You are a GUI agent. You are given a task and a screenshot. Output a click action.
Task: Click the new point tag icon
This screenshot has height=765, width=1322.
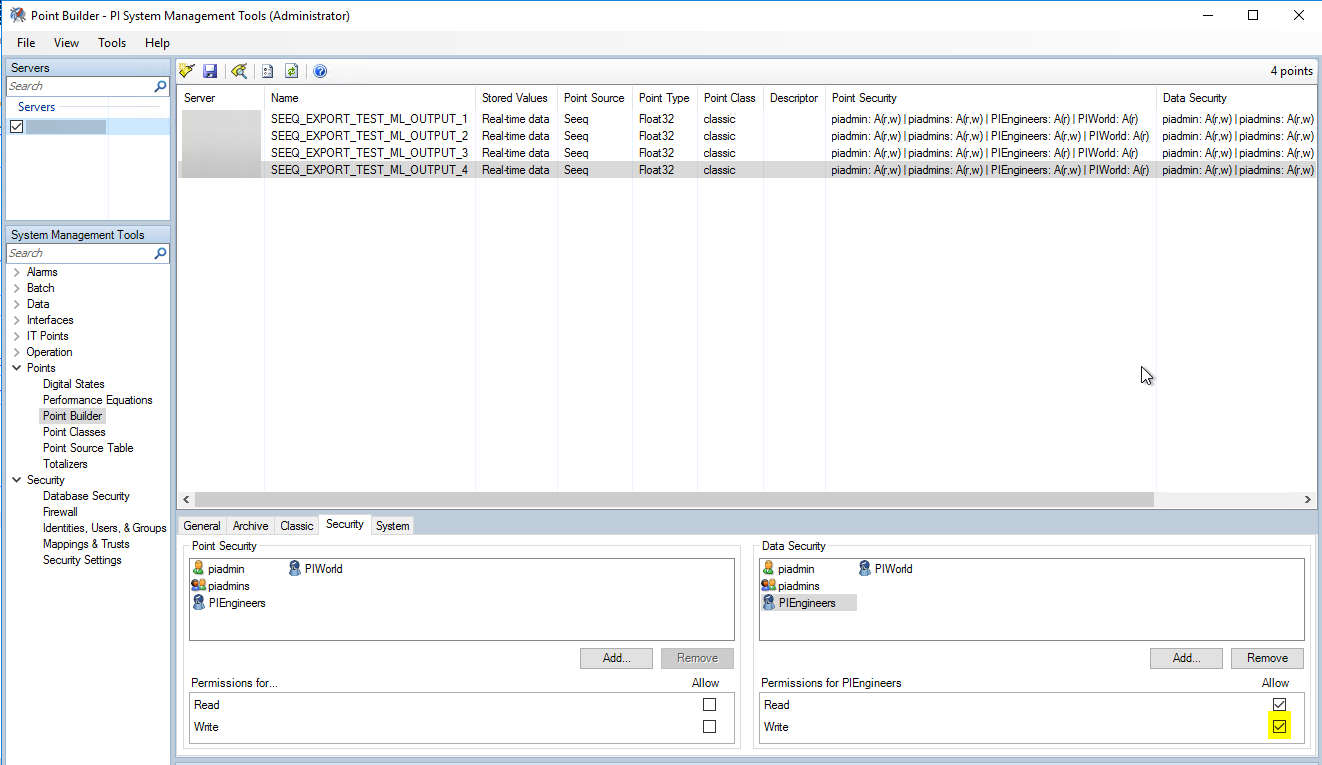pyautogui.click(x=187, y=71)
